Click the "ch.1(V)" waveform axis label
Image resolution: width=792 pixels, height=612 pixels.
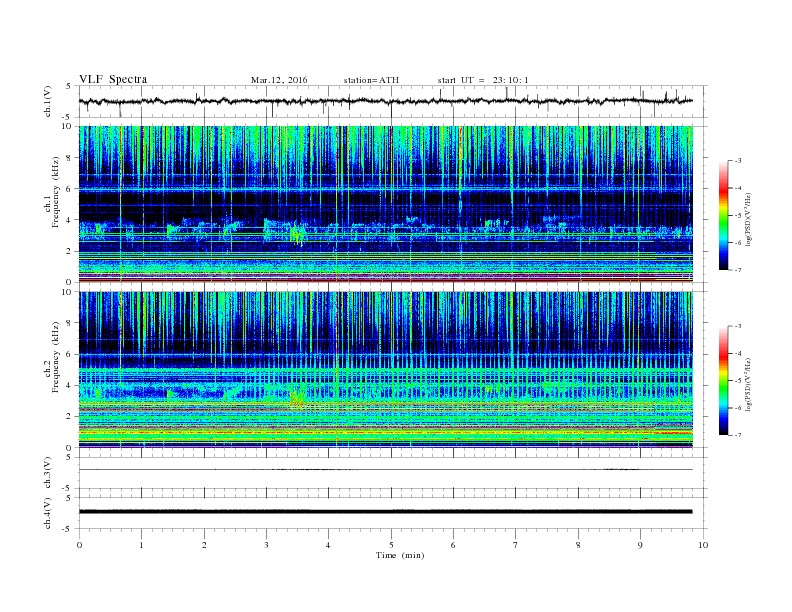[x=48, y=101]
